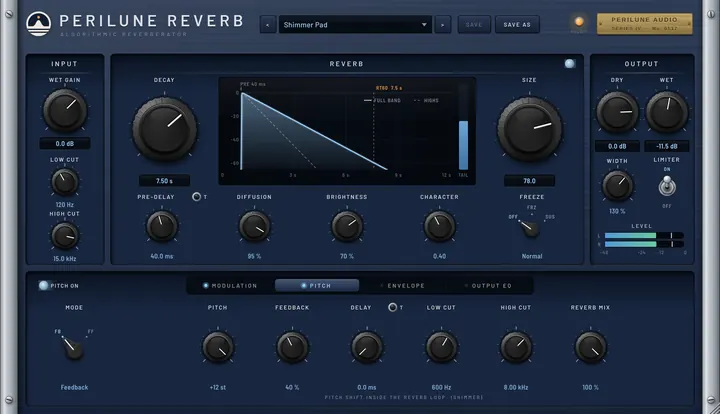Click the 95 % diffusion value

(x=254, y=256)
